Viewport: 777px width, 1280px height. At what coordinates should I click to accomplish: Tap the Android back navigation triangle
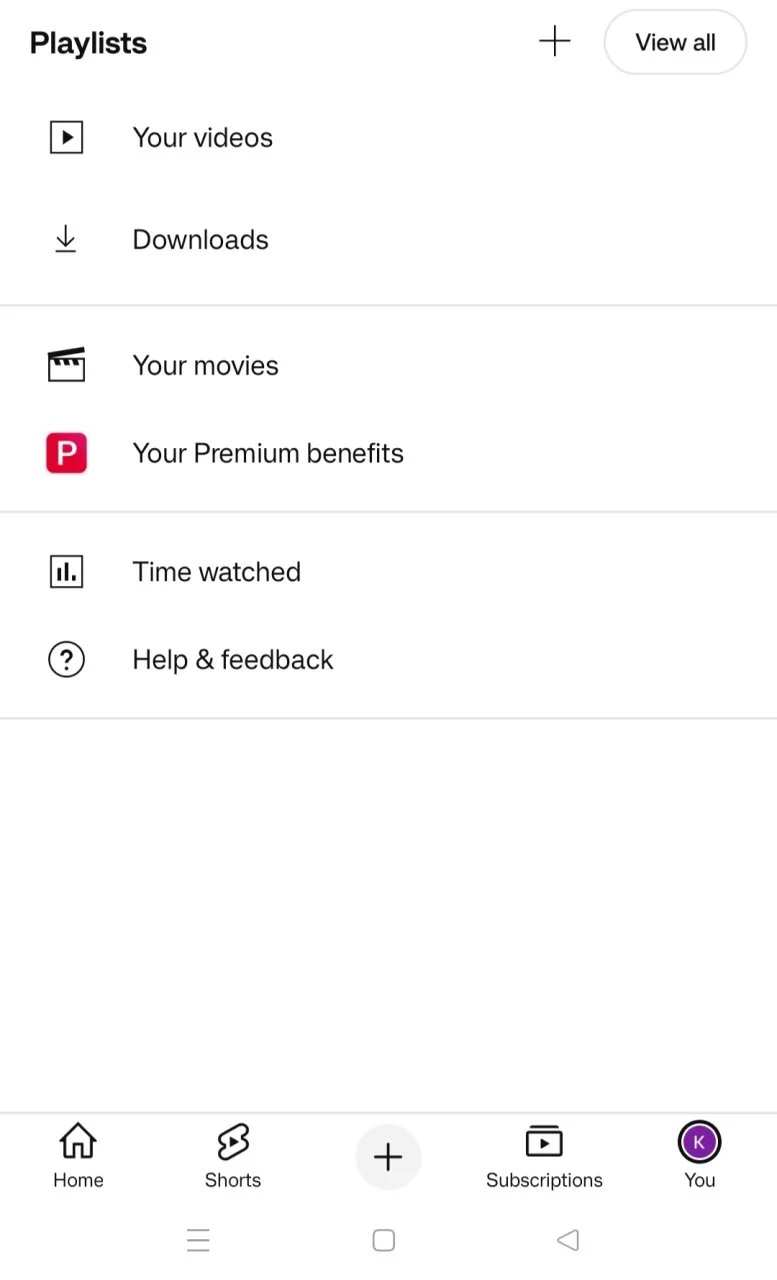568,1240
